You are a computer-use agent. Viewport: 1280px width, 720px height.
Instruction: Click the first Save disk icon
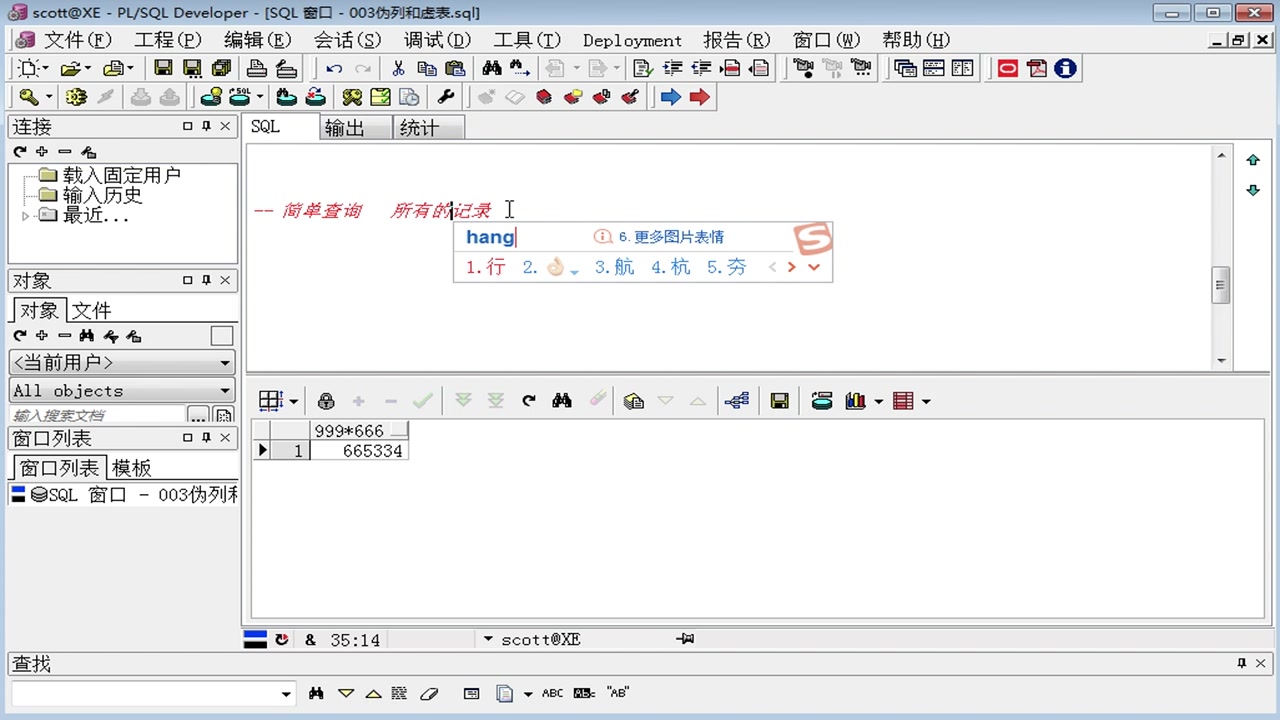(163, 68)
